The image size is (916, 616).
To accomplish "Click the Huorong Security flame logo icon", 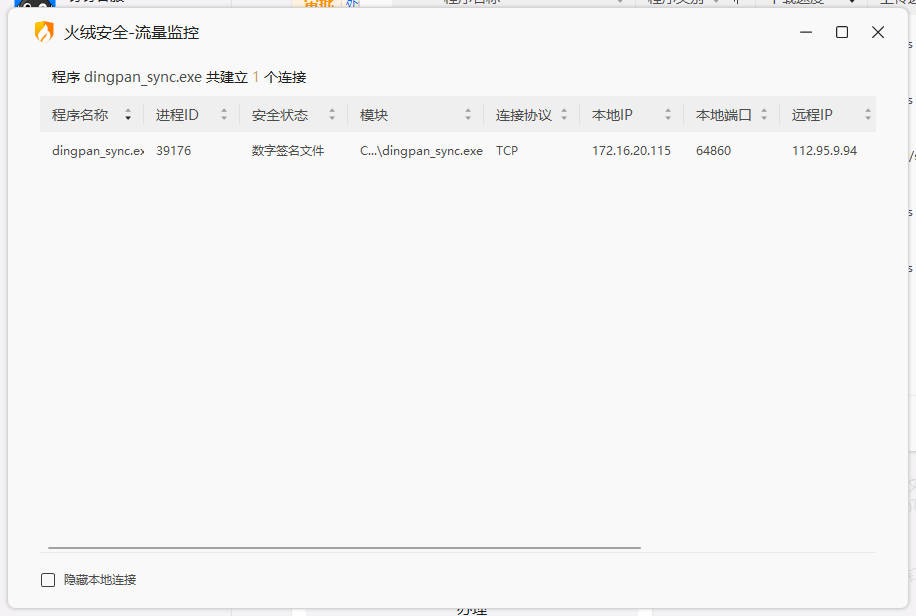I will click(x=44, y=32).
